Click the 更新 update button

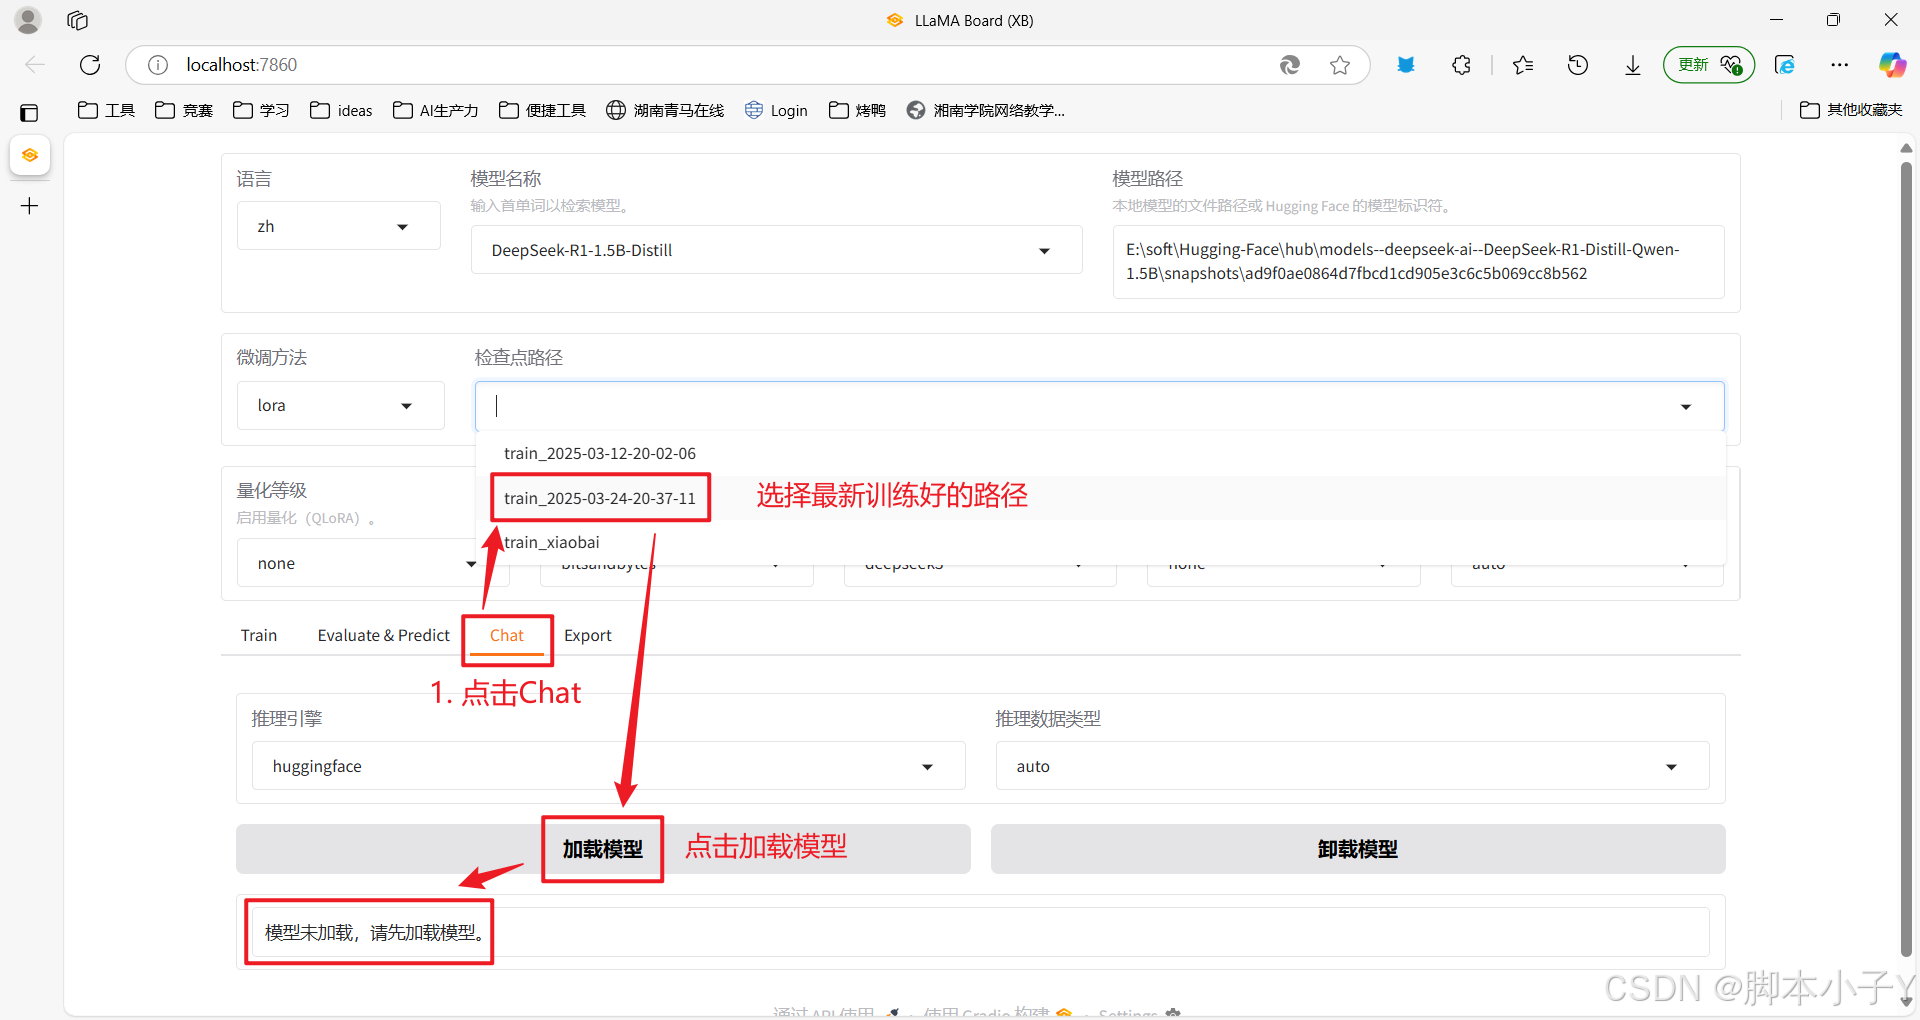(1709, 65)
